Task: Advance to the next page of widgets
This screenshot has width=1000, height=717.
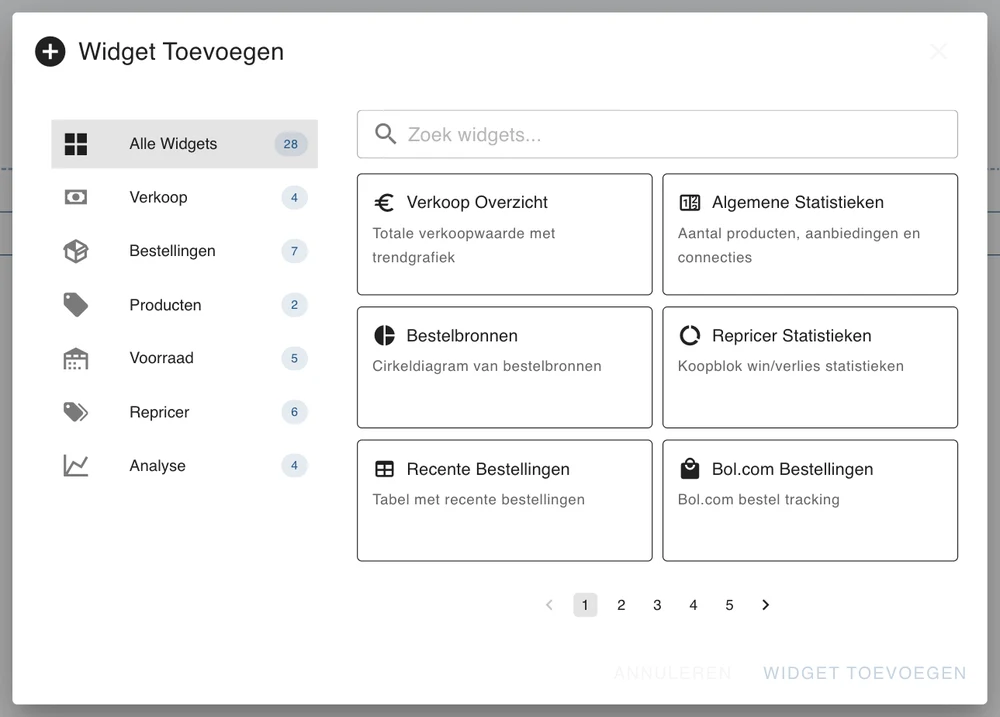Action: coord(765,605)
